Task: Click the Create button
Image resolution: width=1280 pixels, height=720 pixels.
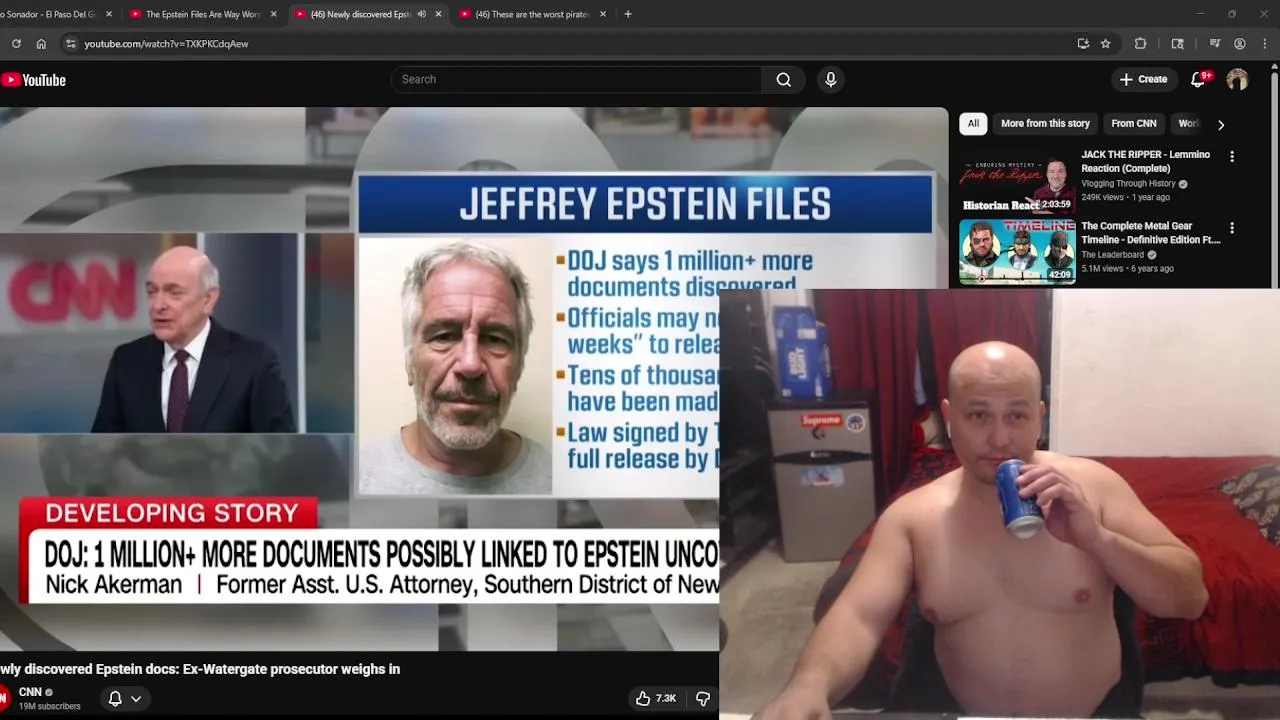Action: pos(1143,79)
